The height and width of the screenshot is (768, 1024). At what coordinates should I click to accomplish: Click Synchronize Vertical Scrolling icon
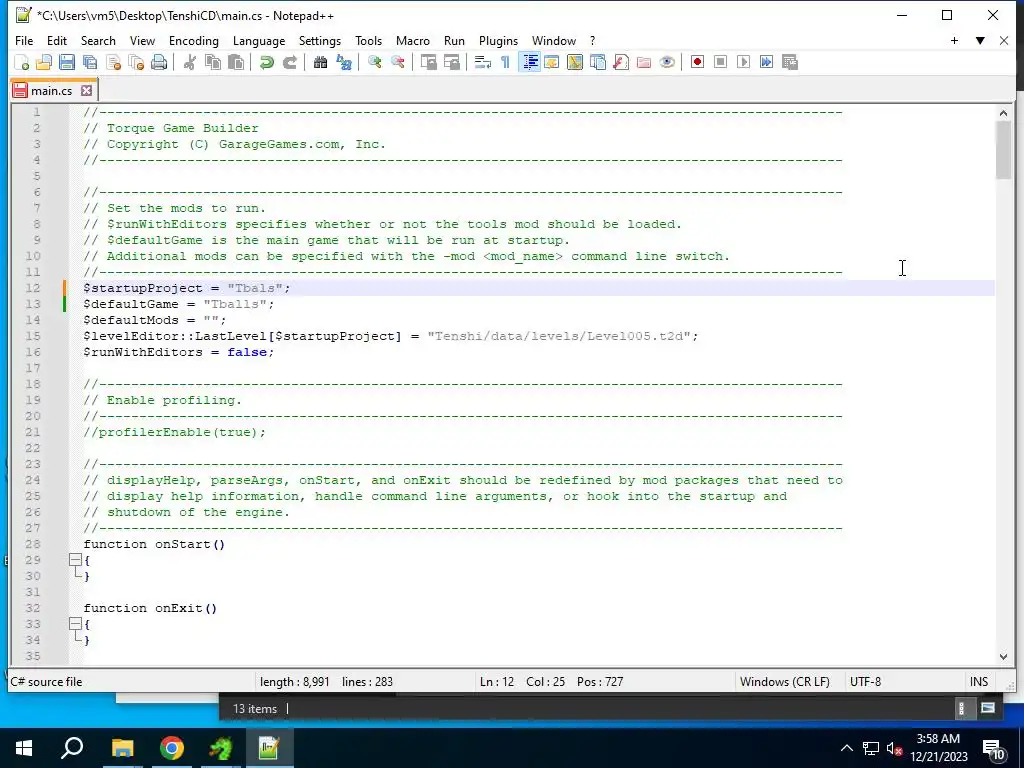pyautogui.click(x=428, y=62)
